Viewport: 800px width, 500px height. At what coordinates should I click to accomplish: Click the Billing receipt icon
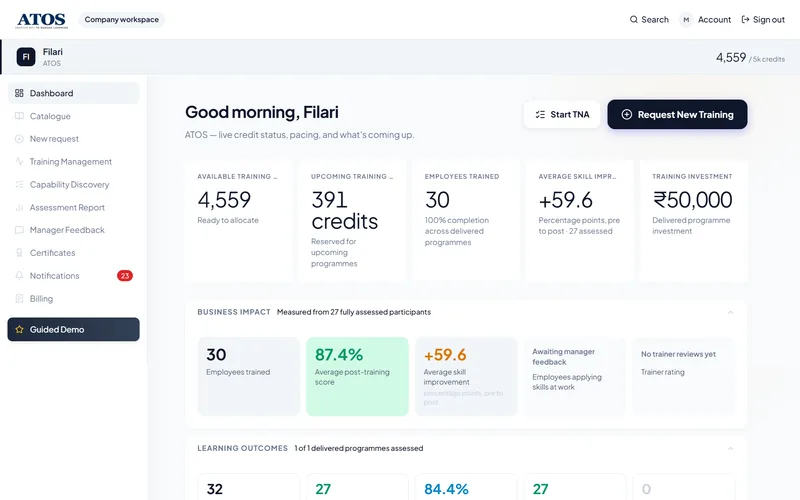point(19,298)
